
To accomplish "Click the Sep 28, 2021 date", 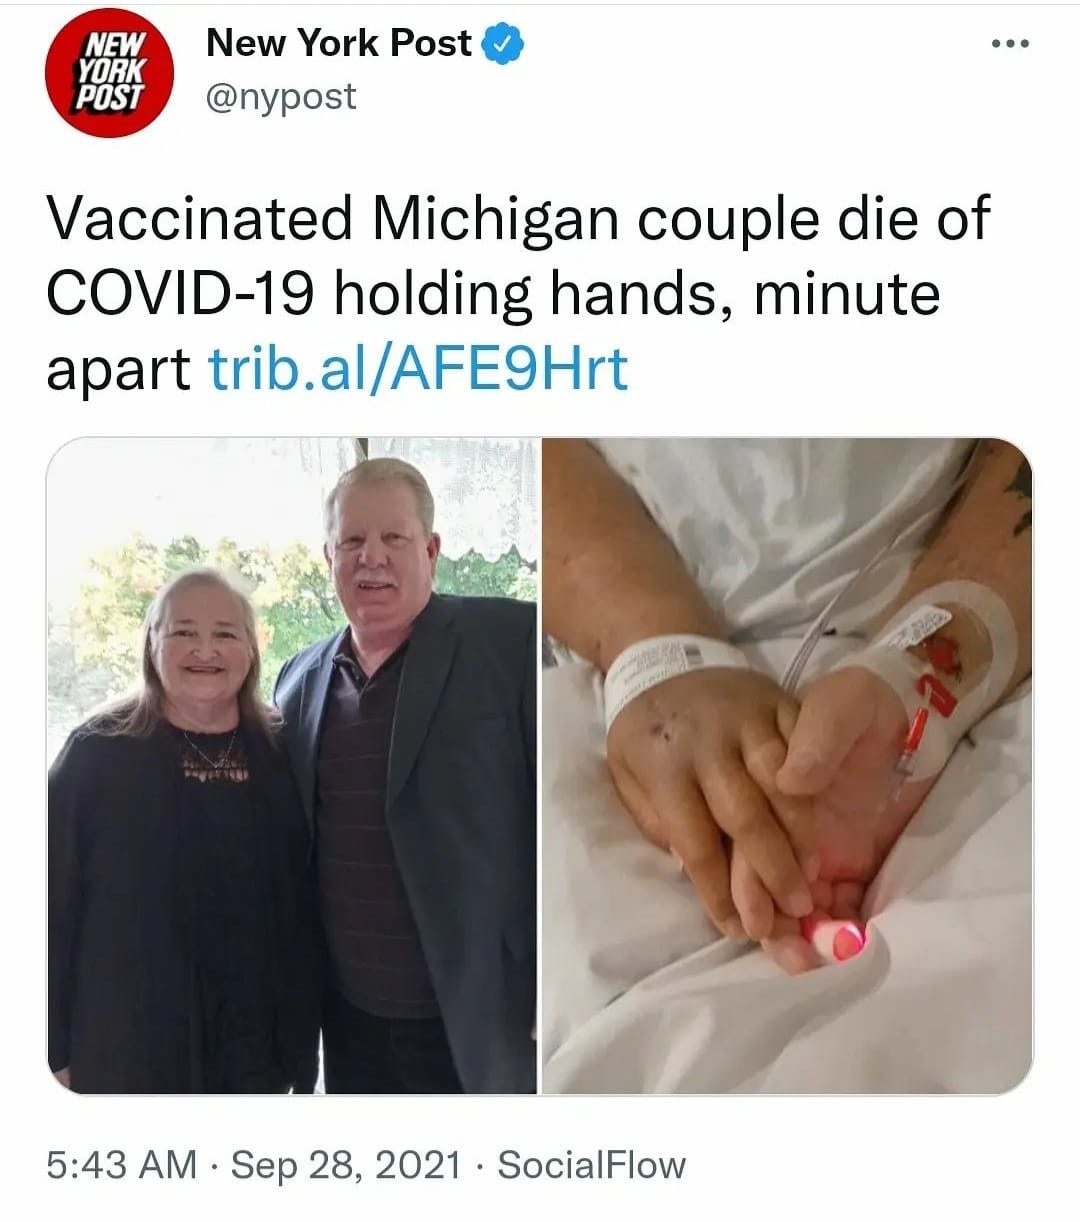I will (x=346, y=1165).
